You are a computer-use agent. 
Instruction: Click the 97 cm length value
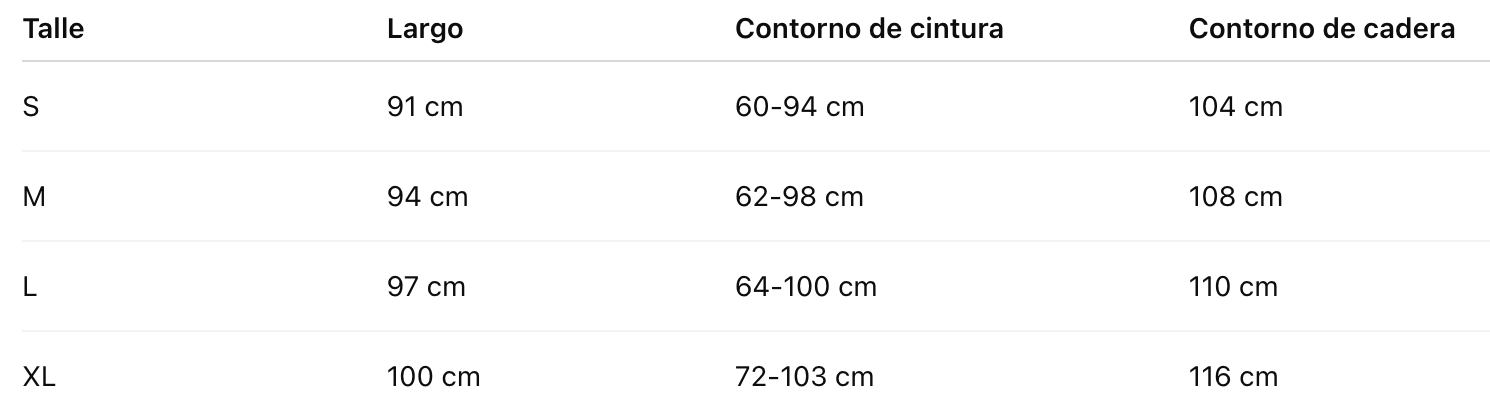(426, 287)
